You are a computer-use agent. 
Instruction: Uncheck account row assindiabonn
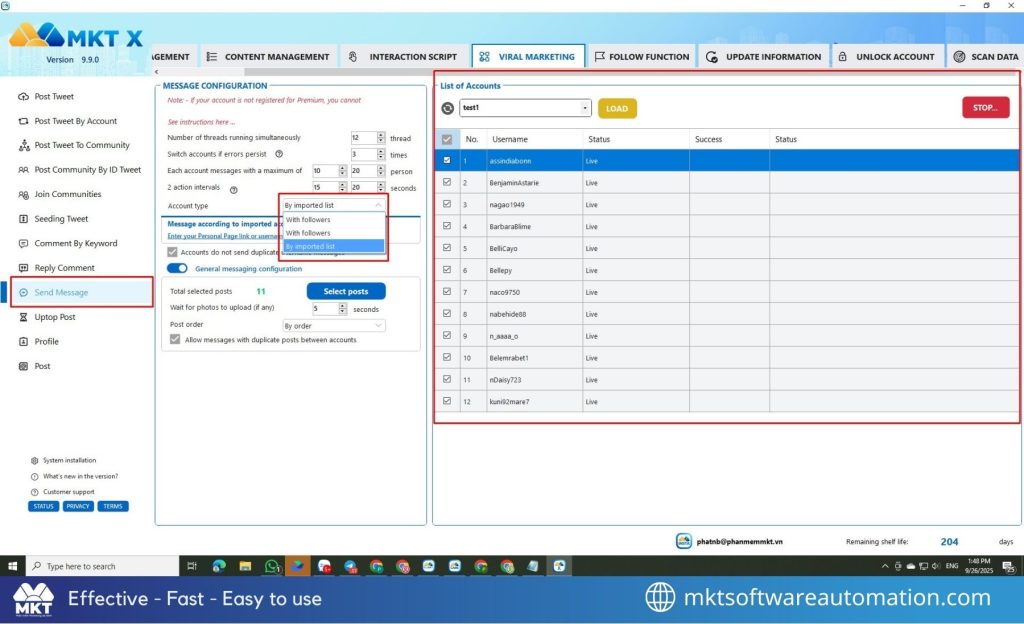click(447, 160)
